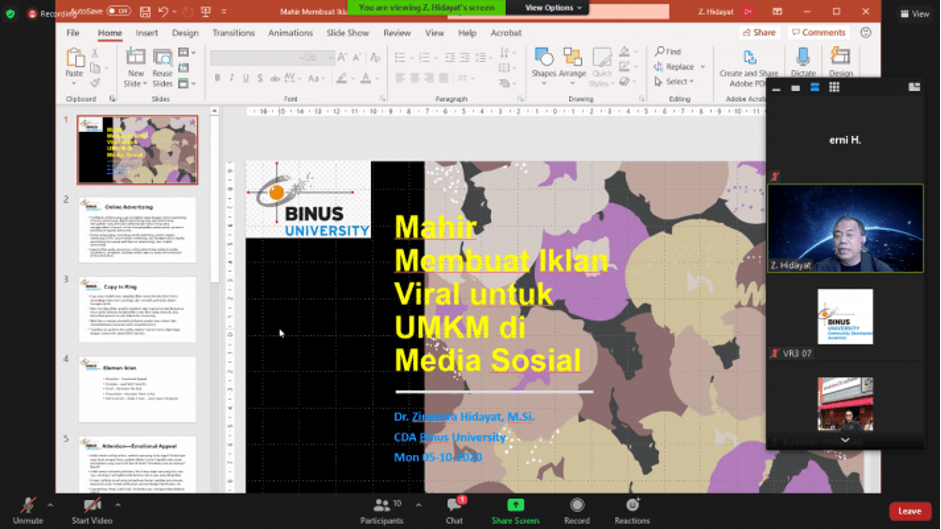This screenshot has height=529, width=941.
Task: Click the Zoom View button
Action: click(x=915, y=13)
